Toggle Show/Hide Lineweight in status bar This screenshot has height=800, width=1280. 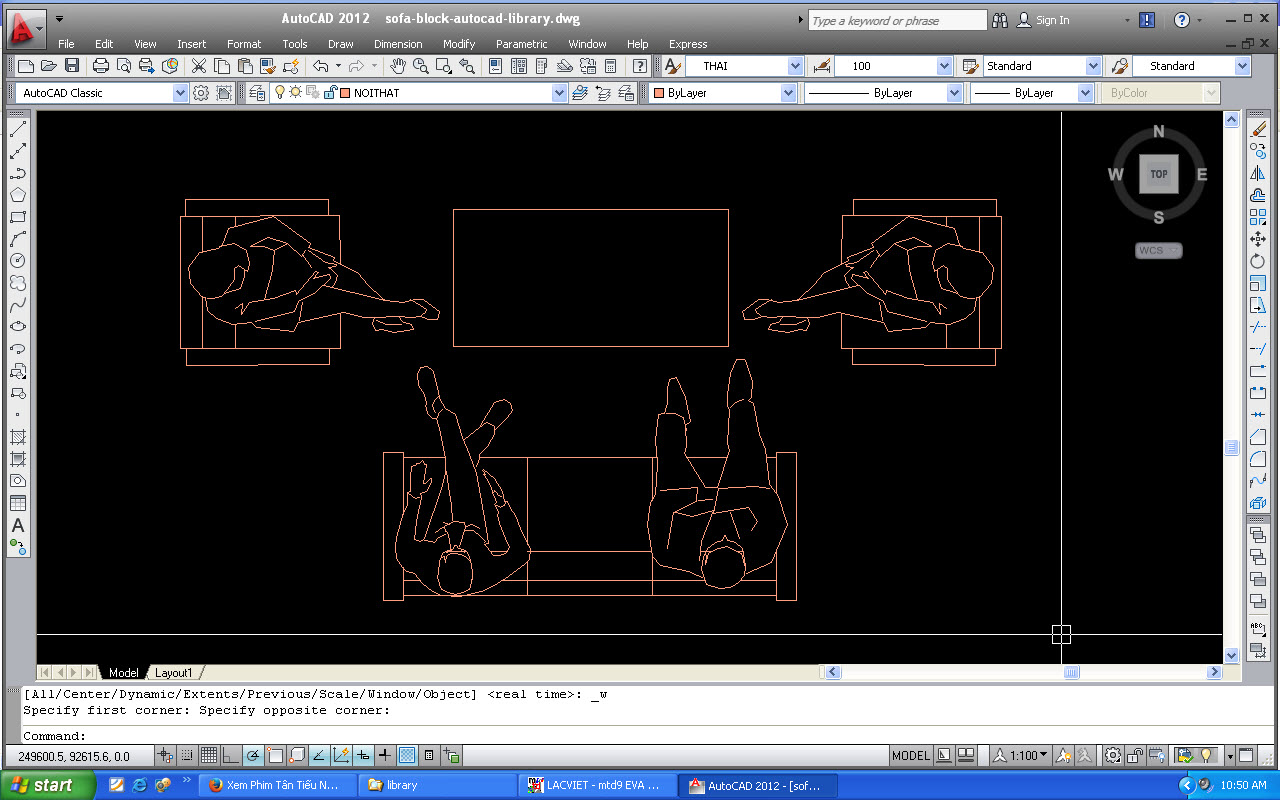coord(385,755)
